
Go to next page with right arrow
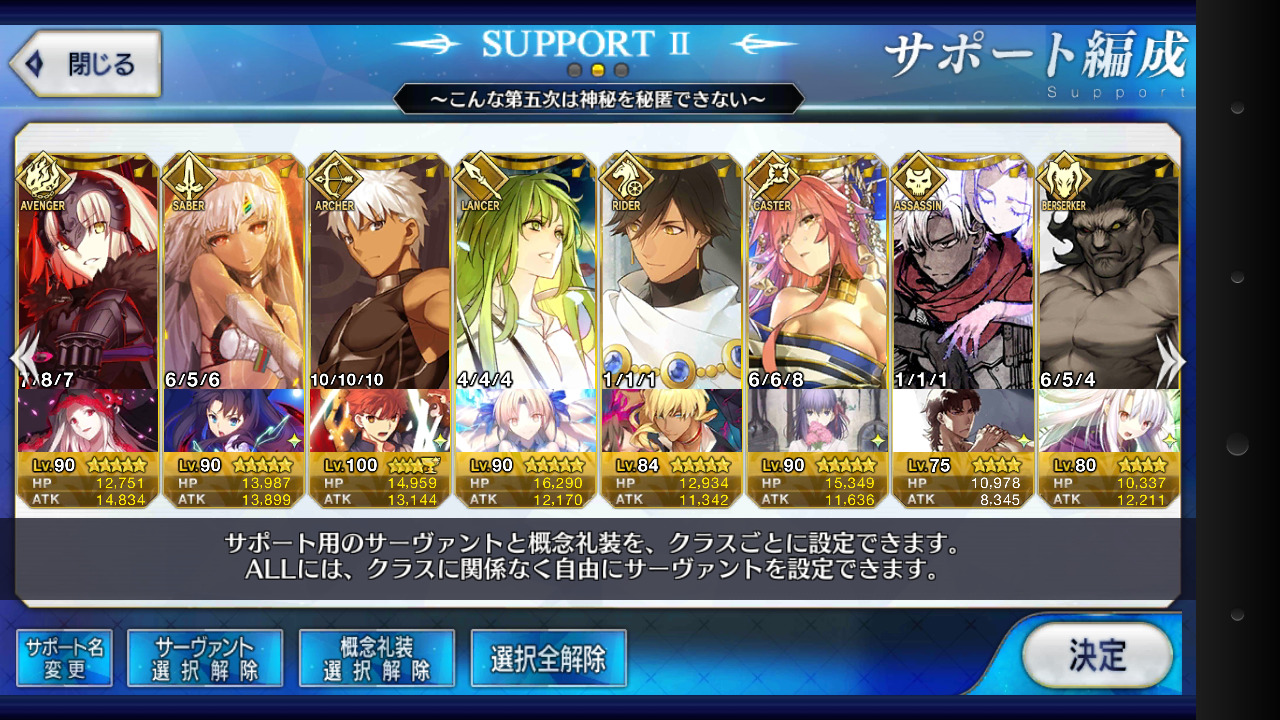pos(1171,360)
